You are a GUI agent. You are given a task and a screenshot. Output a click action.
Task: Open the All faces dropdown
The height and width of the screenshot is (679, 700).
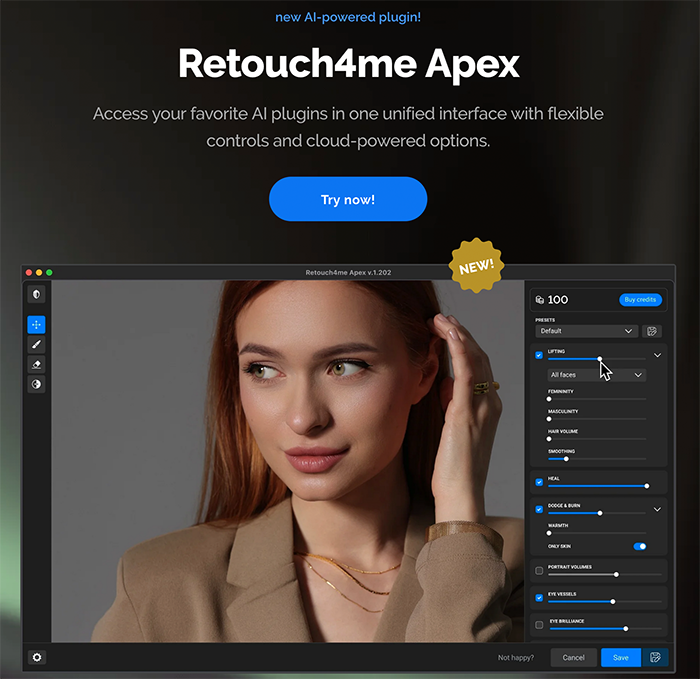[596, 375]
